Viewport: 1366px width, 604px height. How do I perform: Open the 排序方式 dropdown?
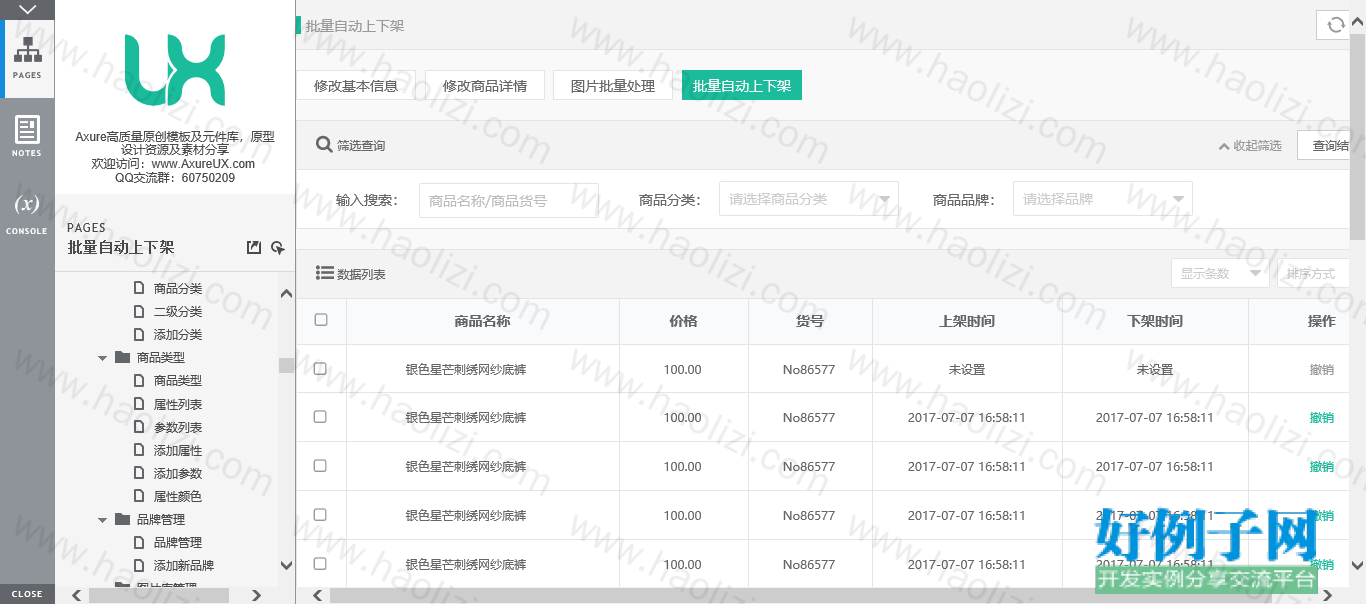pos(1314,273)
